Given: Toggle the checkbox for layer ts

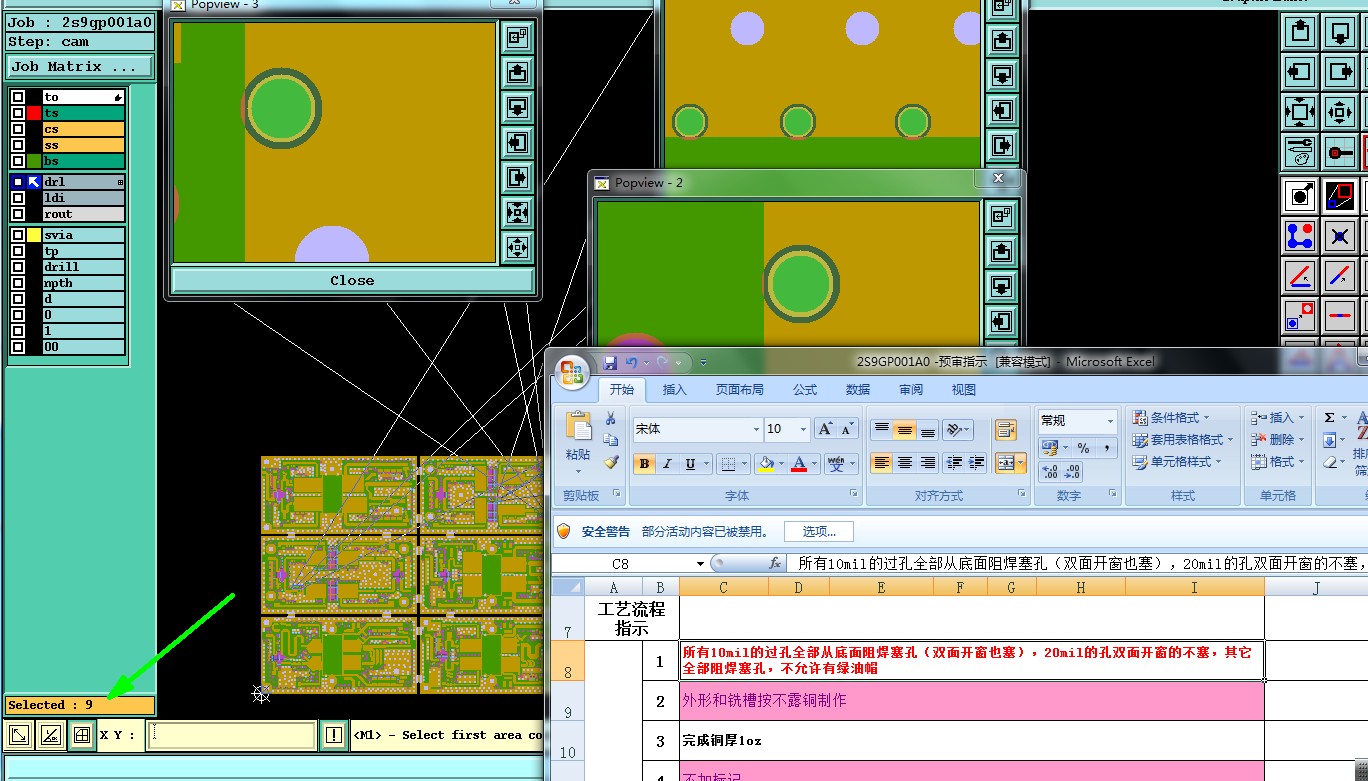Looking at the screenshot, I should [x=18, y=113].
